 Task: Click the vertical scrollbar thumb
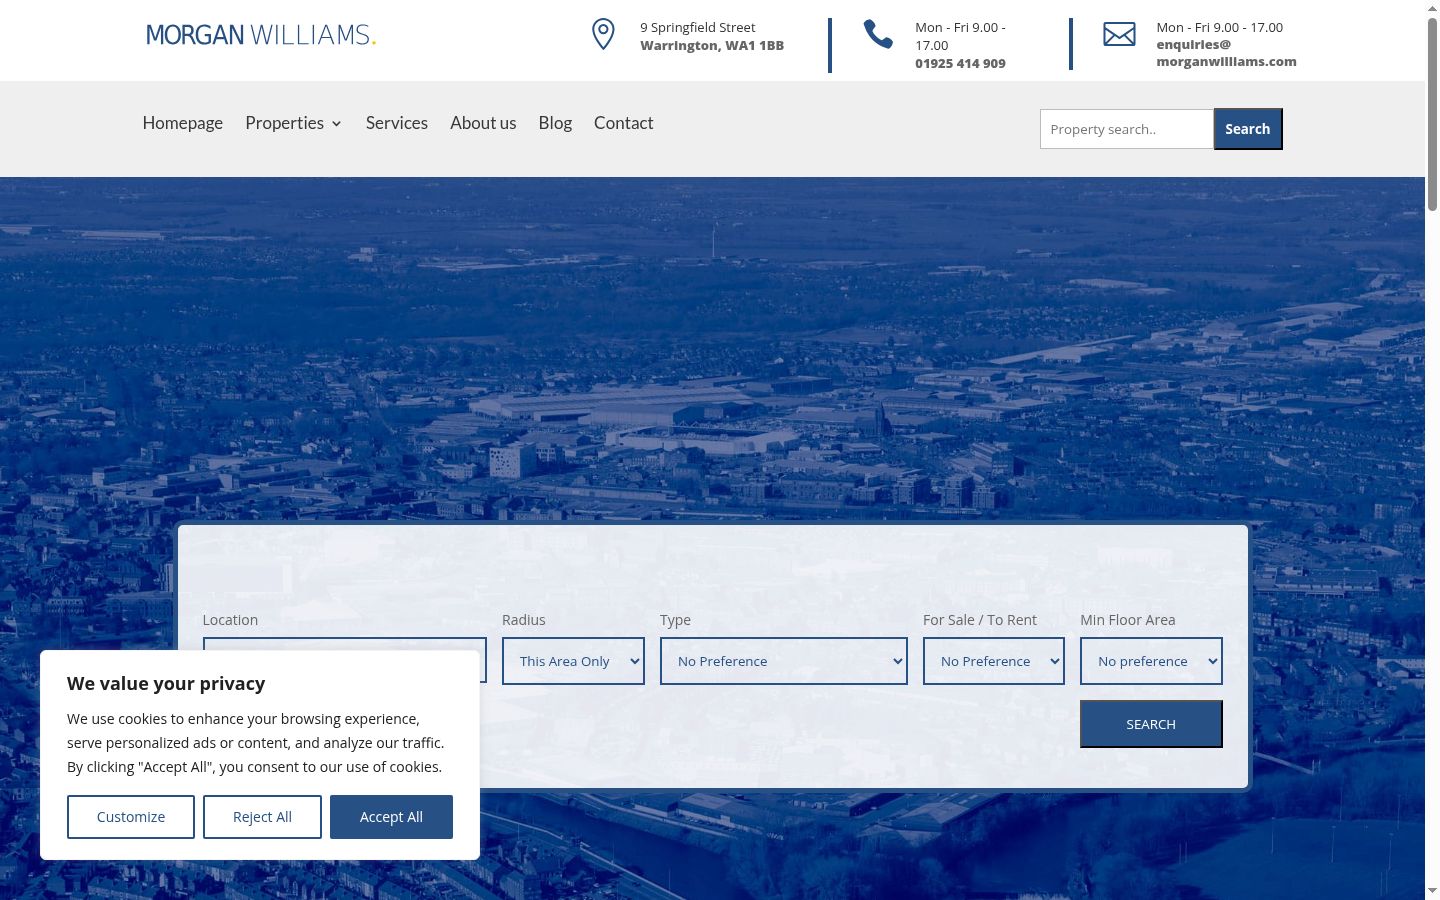[1432, 113]
